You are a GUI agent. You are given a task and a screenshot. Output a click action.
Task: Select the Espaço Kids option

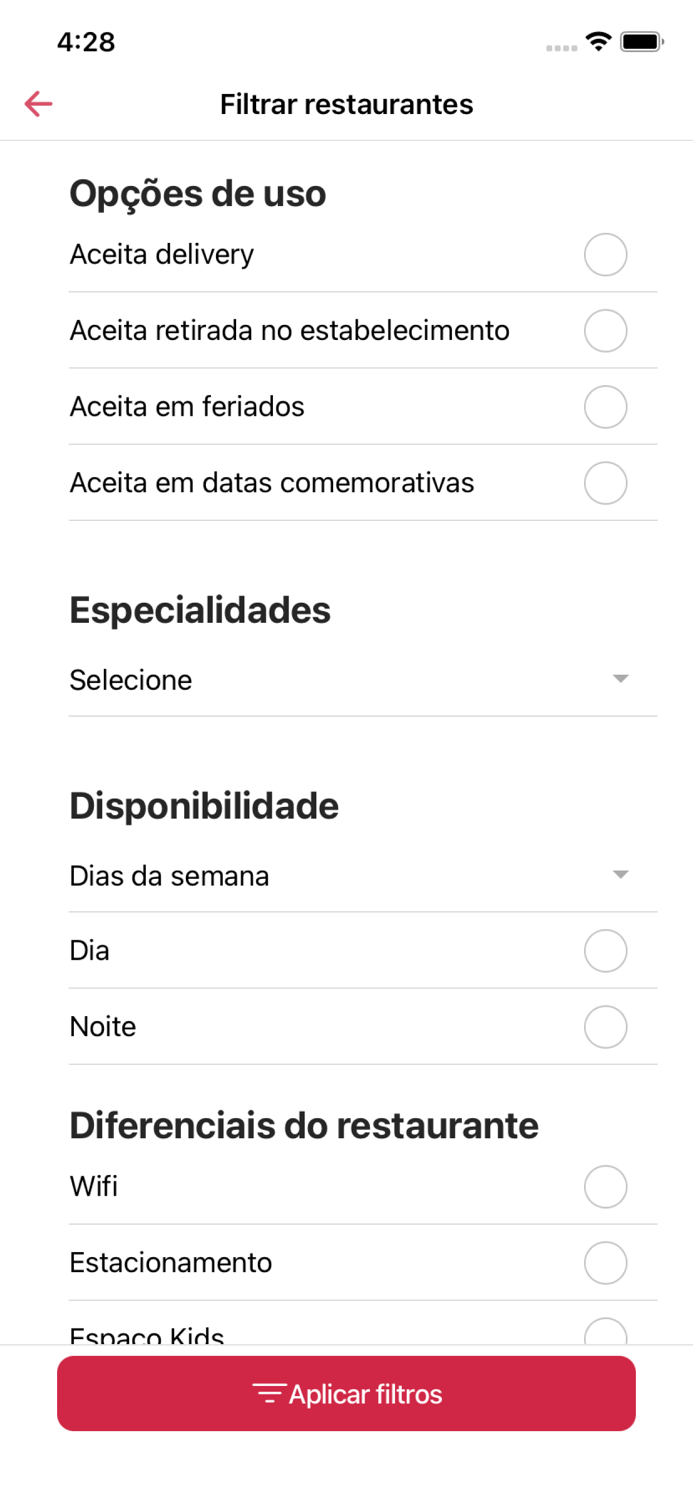pyautogui.click(x=605, y=1333)
